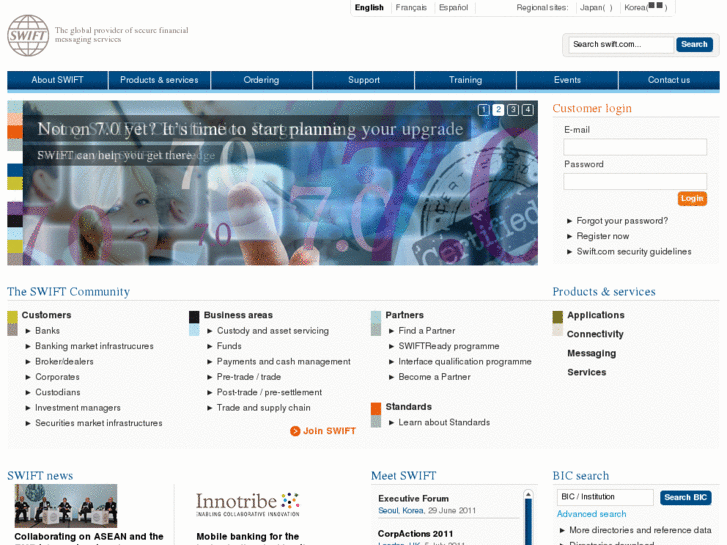Open Trade and supply chain link
727x545 pixels.
click(263, 408)
